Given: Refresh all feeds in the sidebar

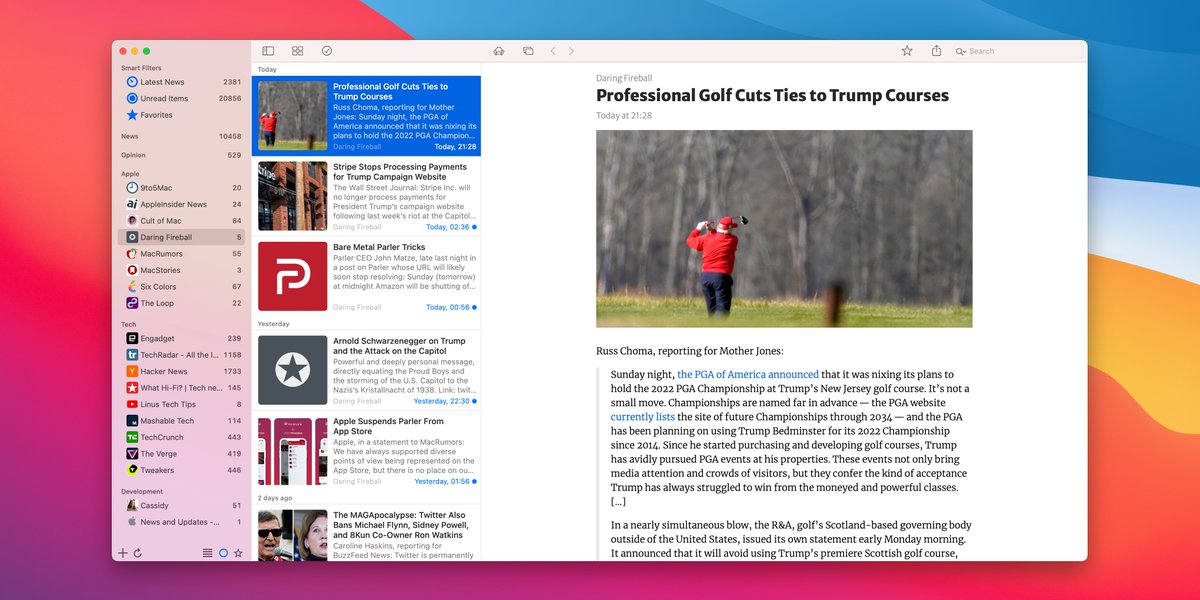Looking at the screenshot, I should [137, 552].
